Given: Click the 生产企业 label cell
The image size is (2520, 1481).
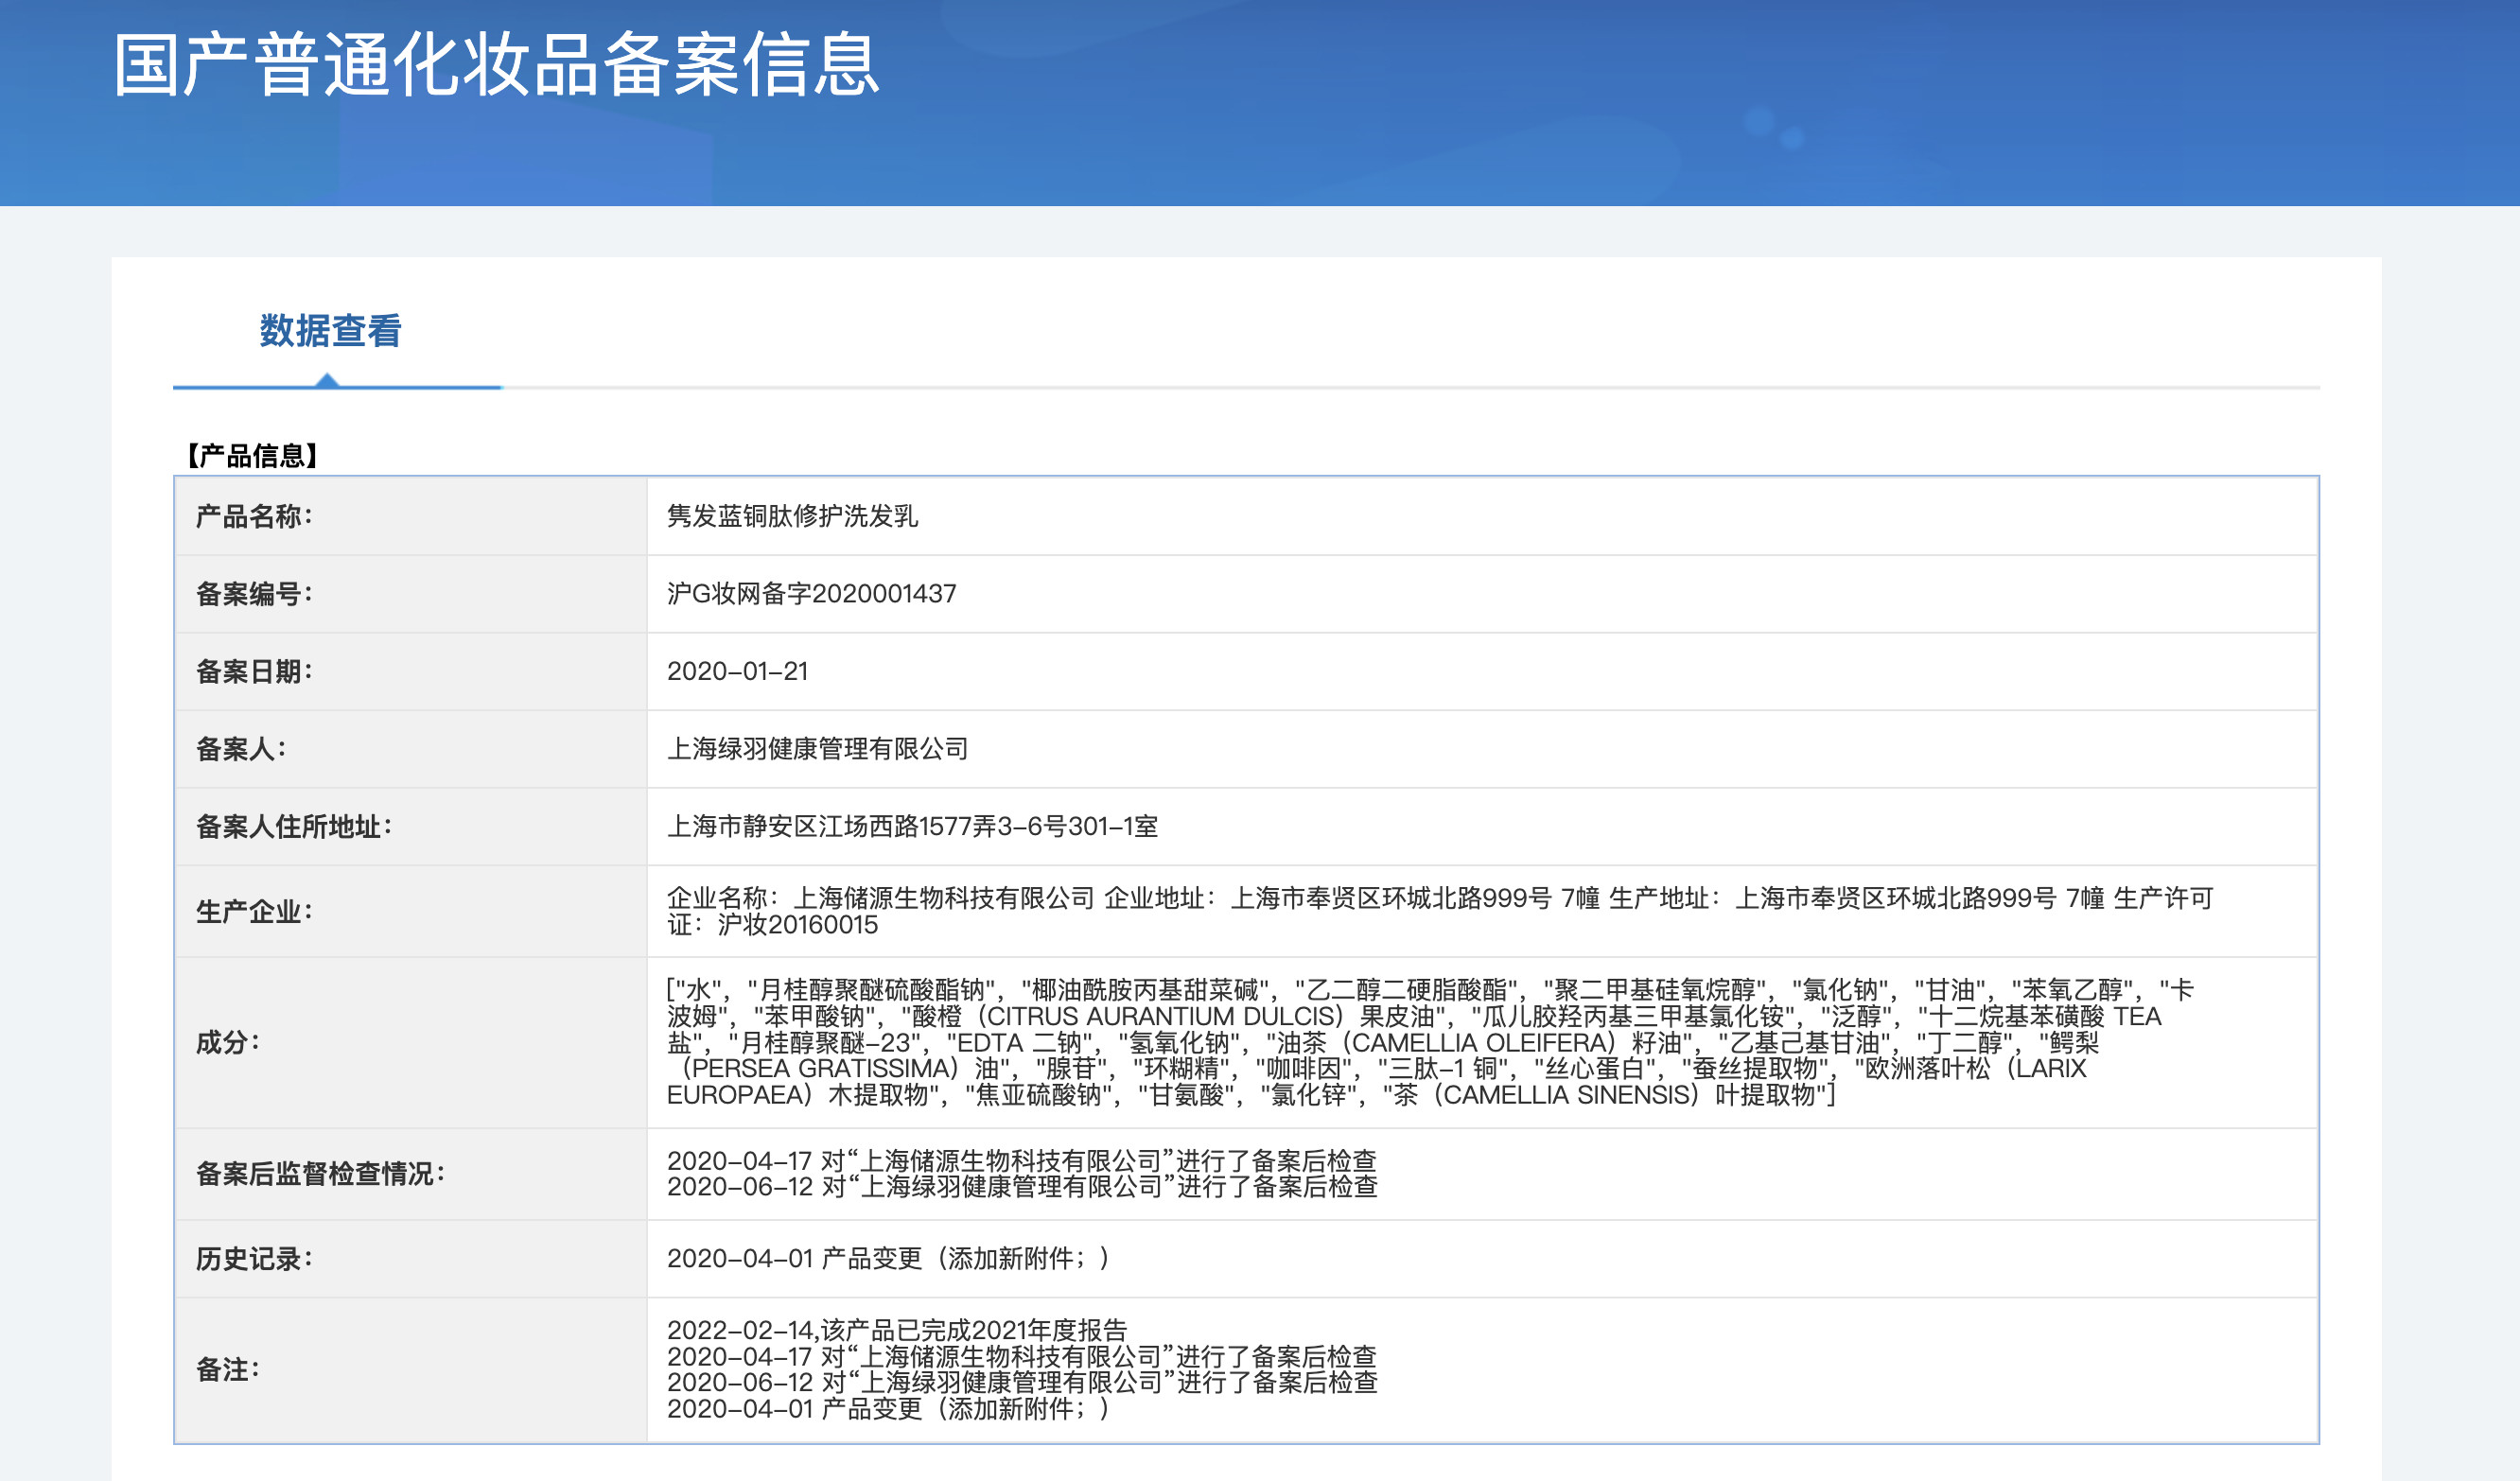Looking at the screenshot, I should tap(411, 911).
